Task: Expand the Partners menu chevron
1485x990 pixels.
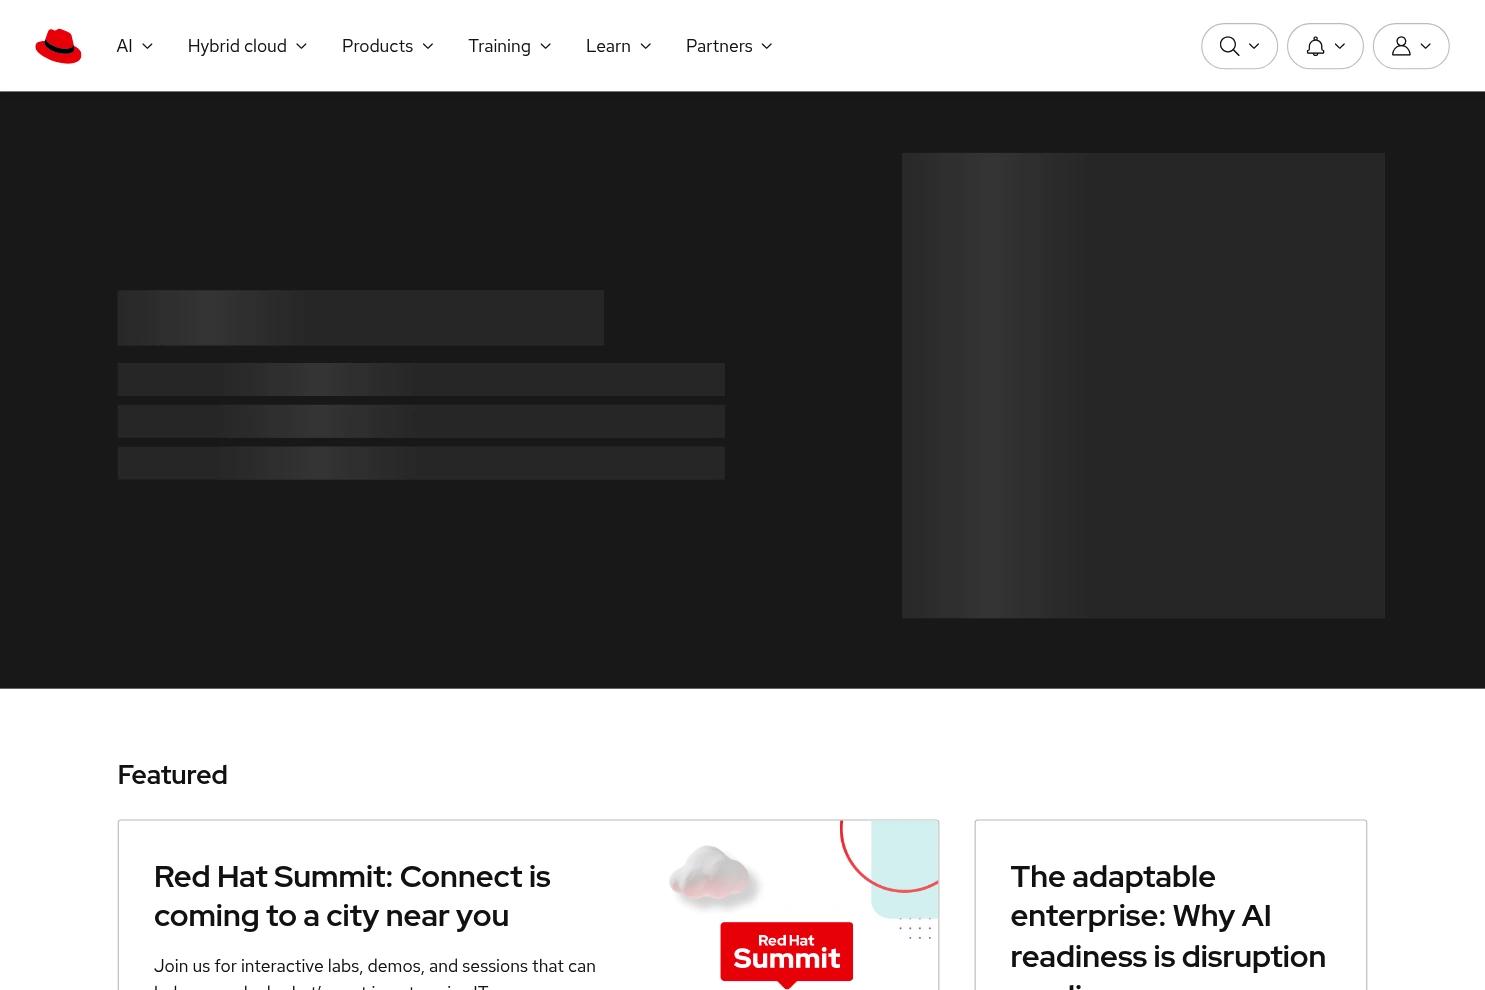Action: 767,46
